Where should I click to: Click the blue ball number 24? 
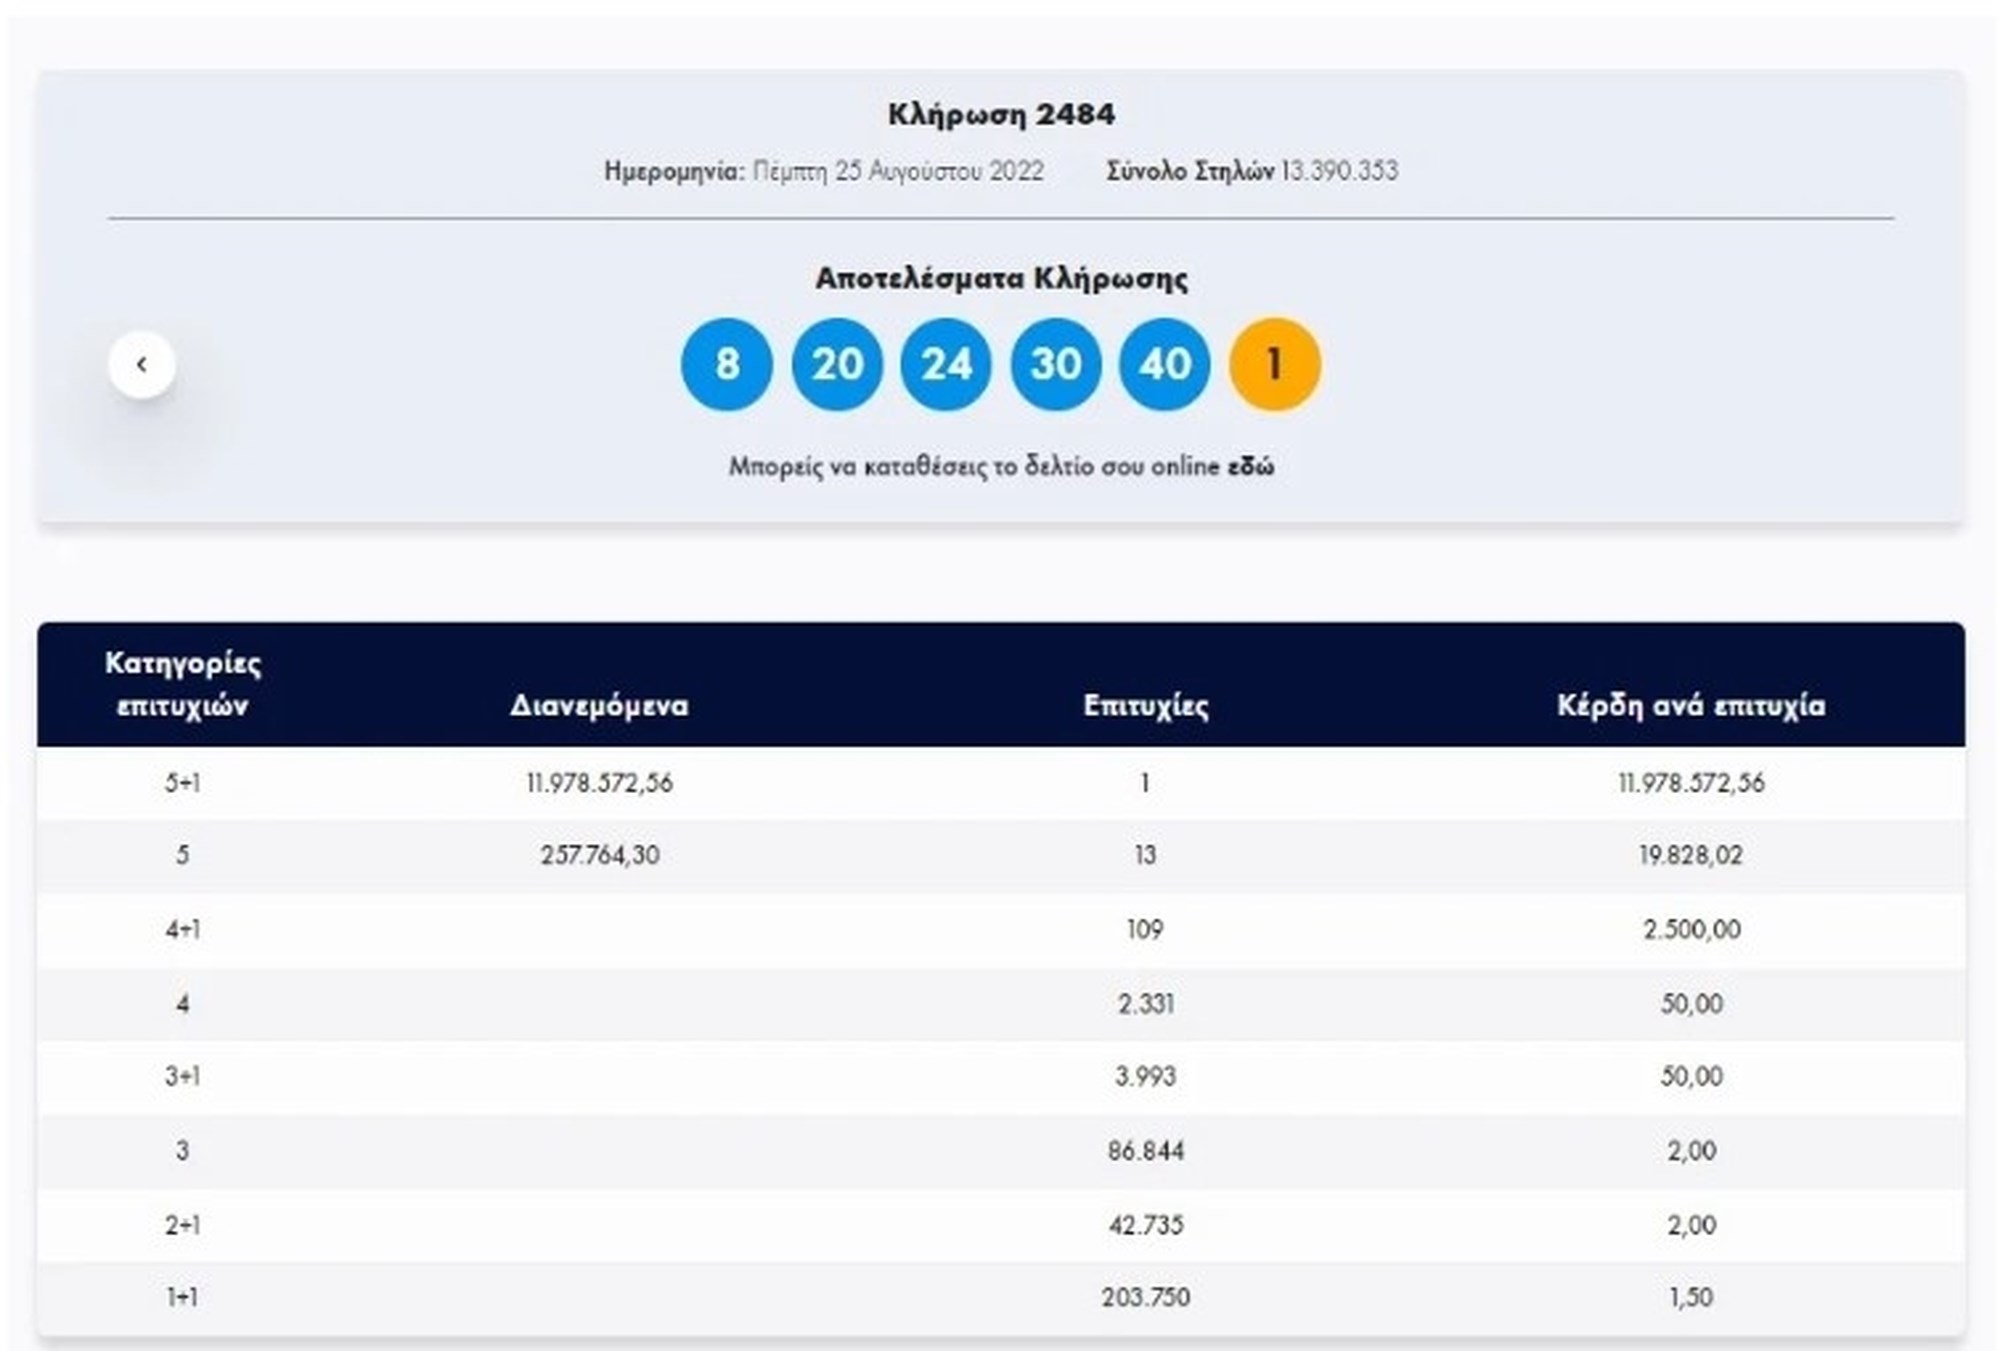(946, 364)
